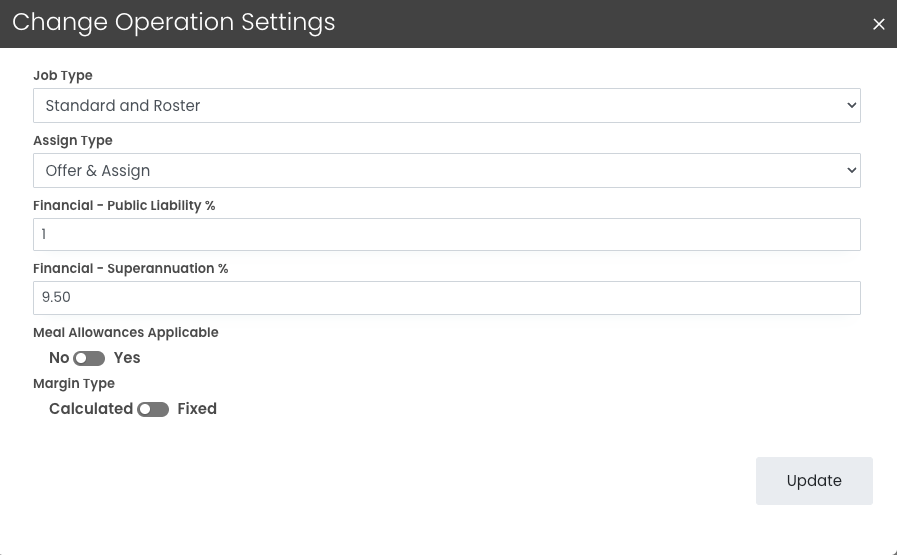
Task: Click the Meal Allowances Applicable heading
Action: (x=125, y=333)
